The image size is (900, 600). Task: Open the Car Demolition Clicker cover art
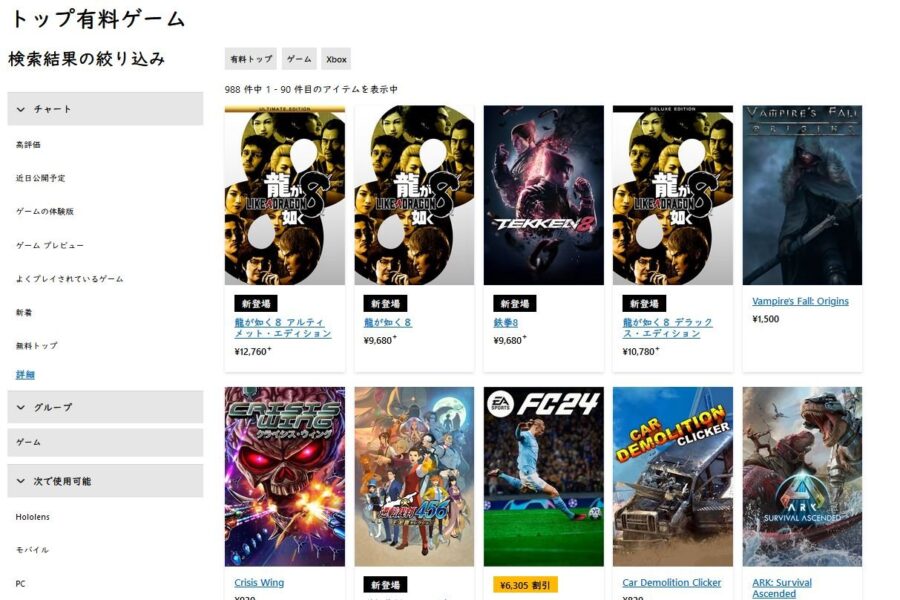tap(673, 477)
